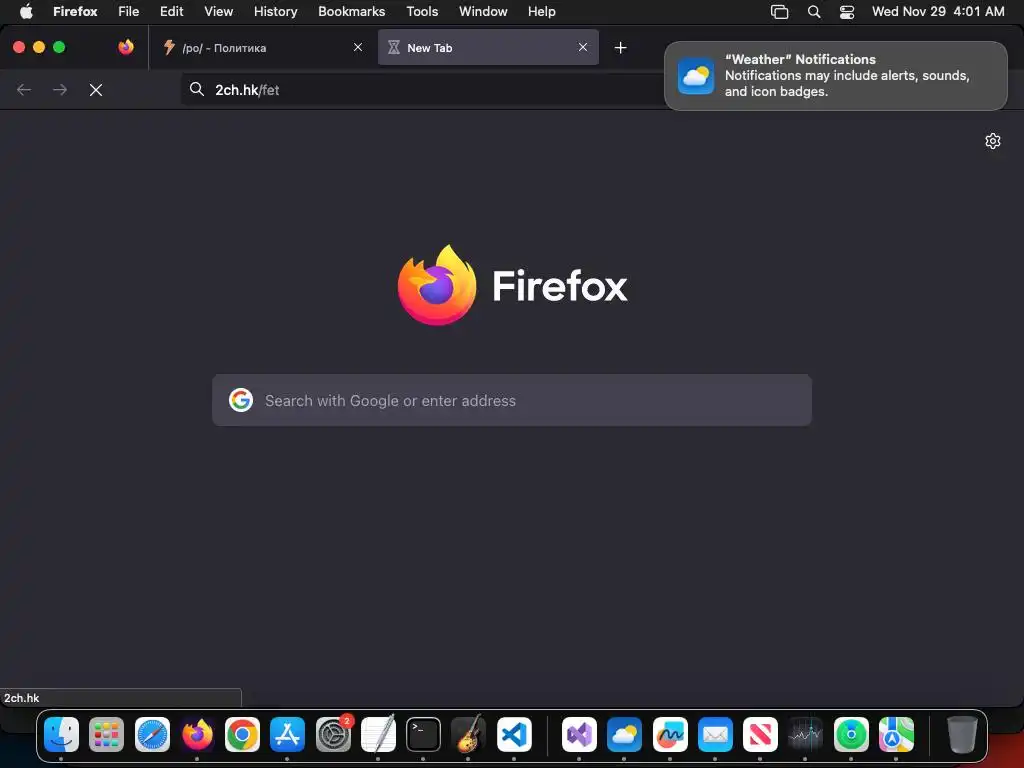Open a new tab with the plus button

coord(620,48)
